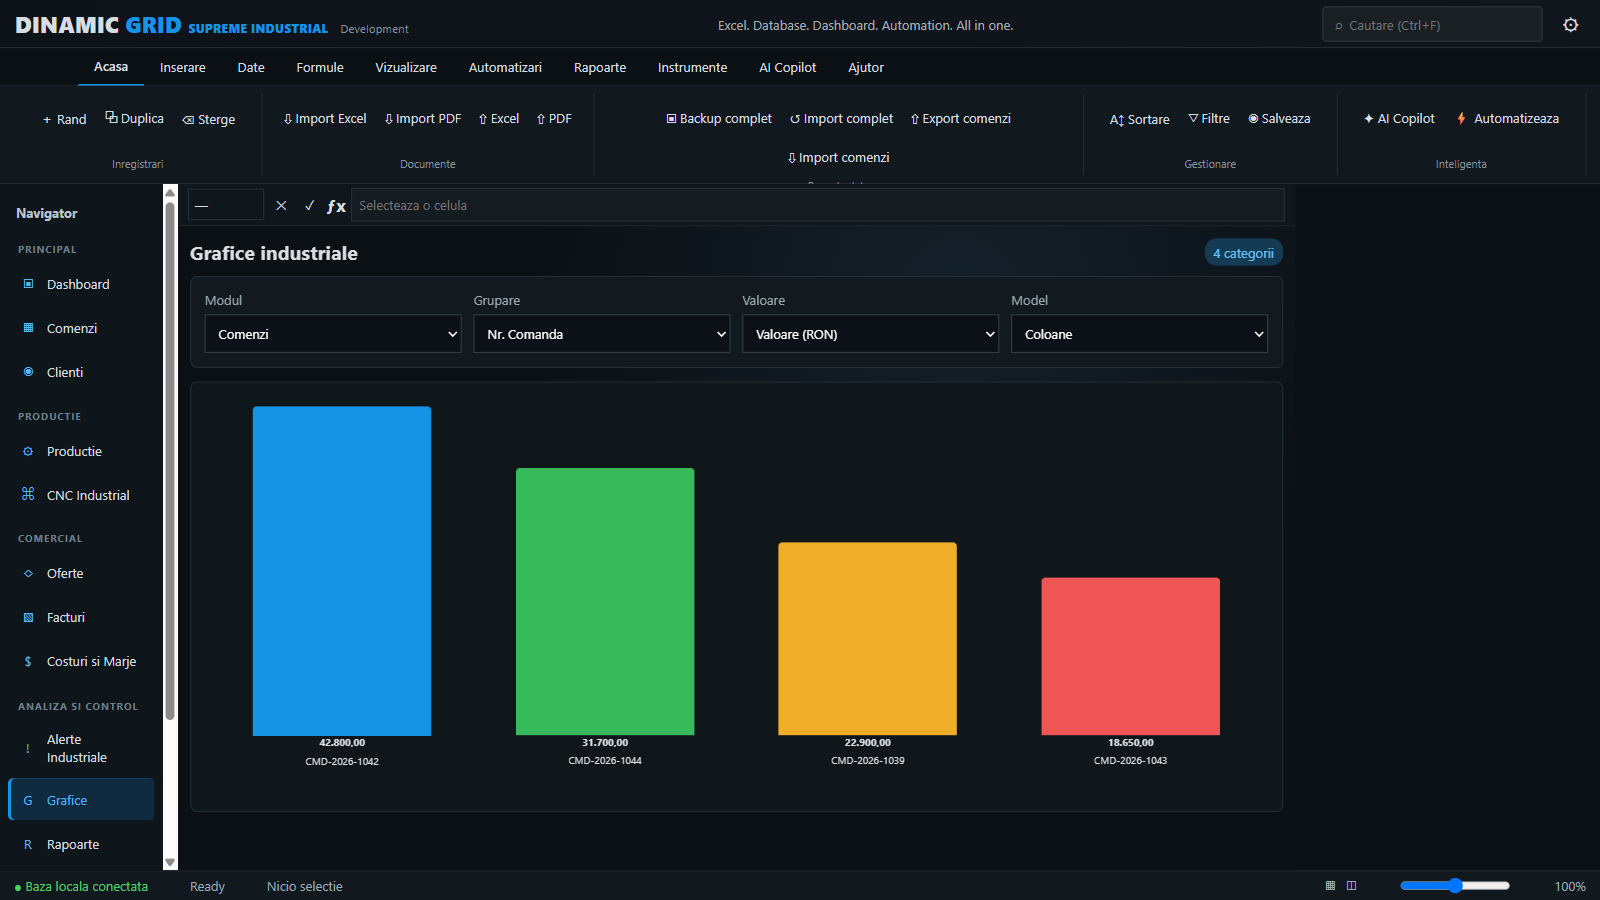This screenshot has width=1600, height=900.
Task: Open the AI Copilot menu tab
Action: 787,67
